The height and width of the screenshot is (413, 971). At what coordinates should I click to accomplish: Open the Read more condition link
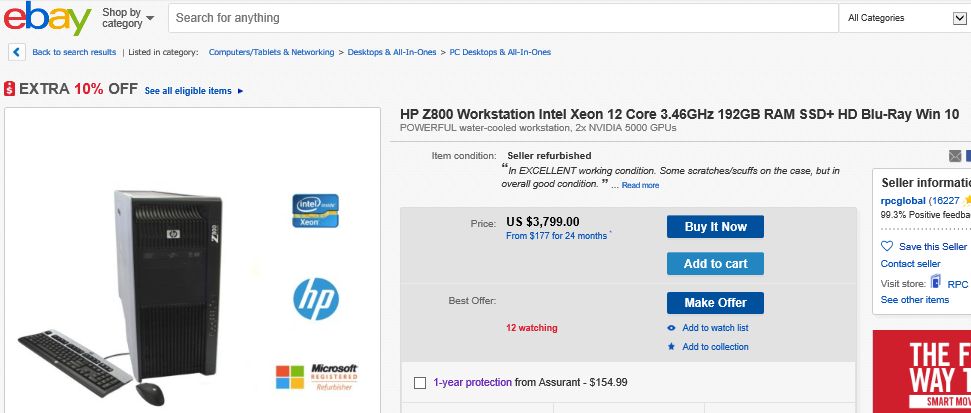click(640, 185)
